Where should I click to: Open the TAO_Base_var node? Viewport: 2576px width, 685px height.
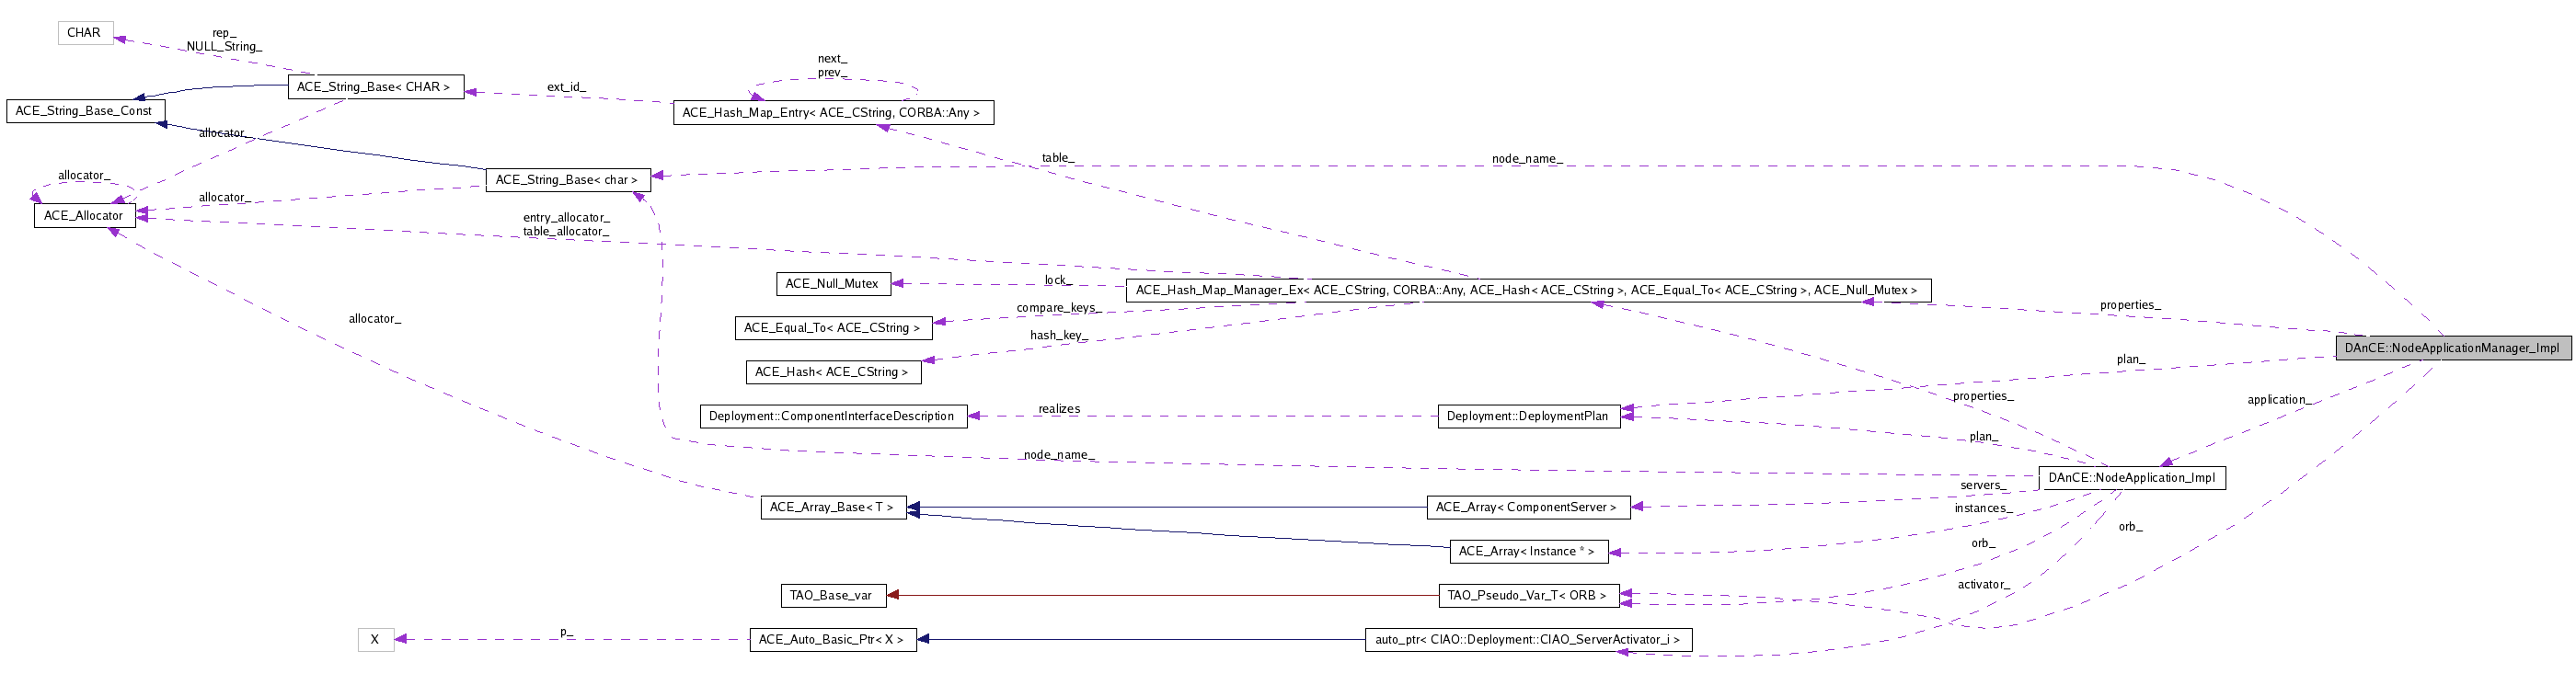833,595
